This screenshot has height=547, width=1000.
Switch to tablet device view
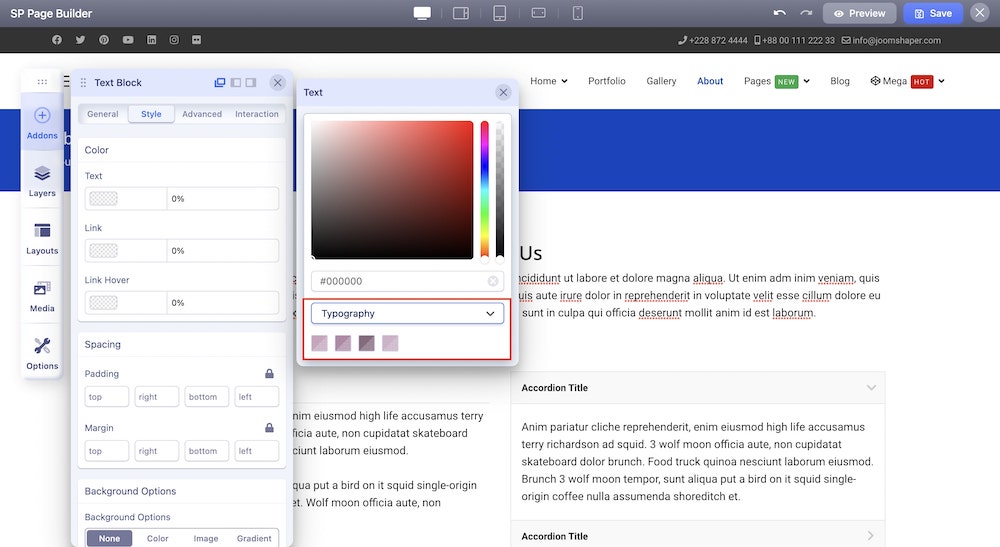coord(500,13)
